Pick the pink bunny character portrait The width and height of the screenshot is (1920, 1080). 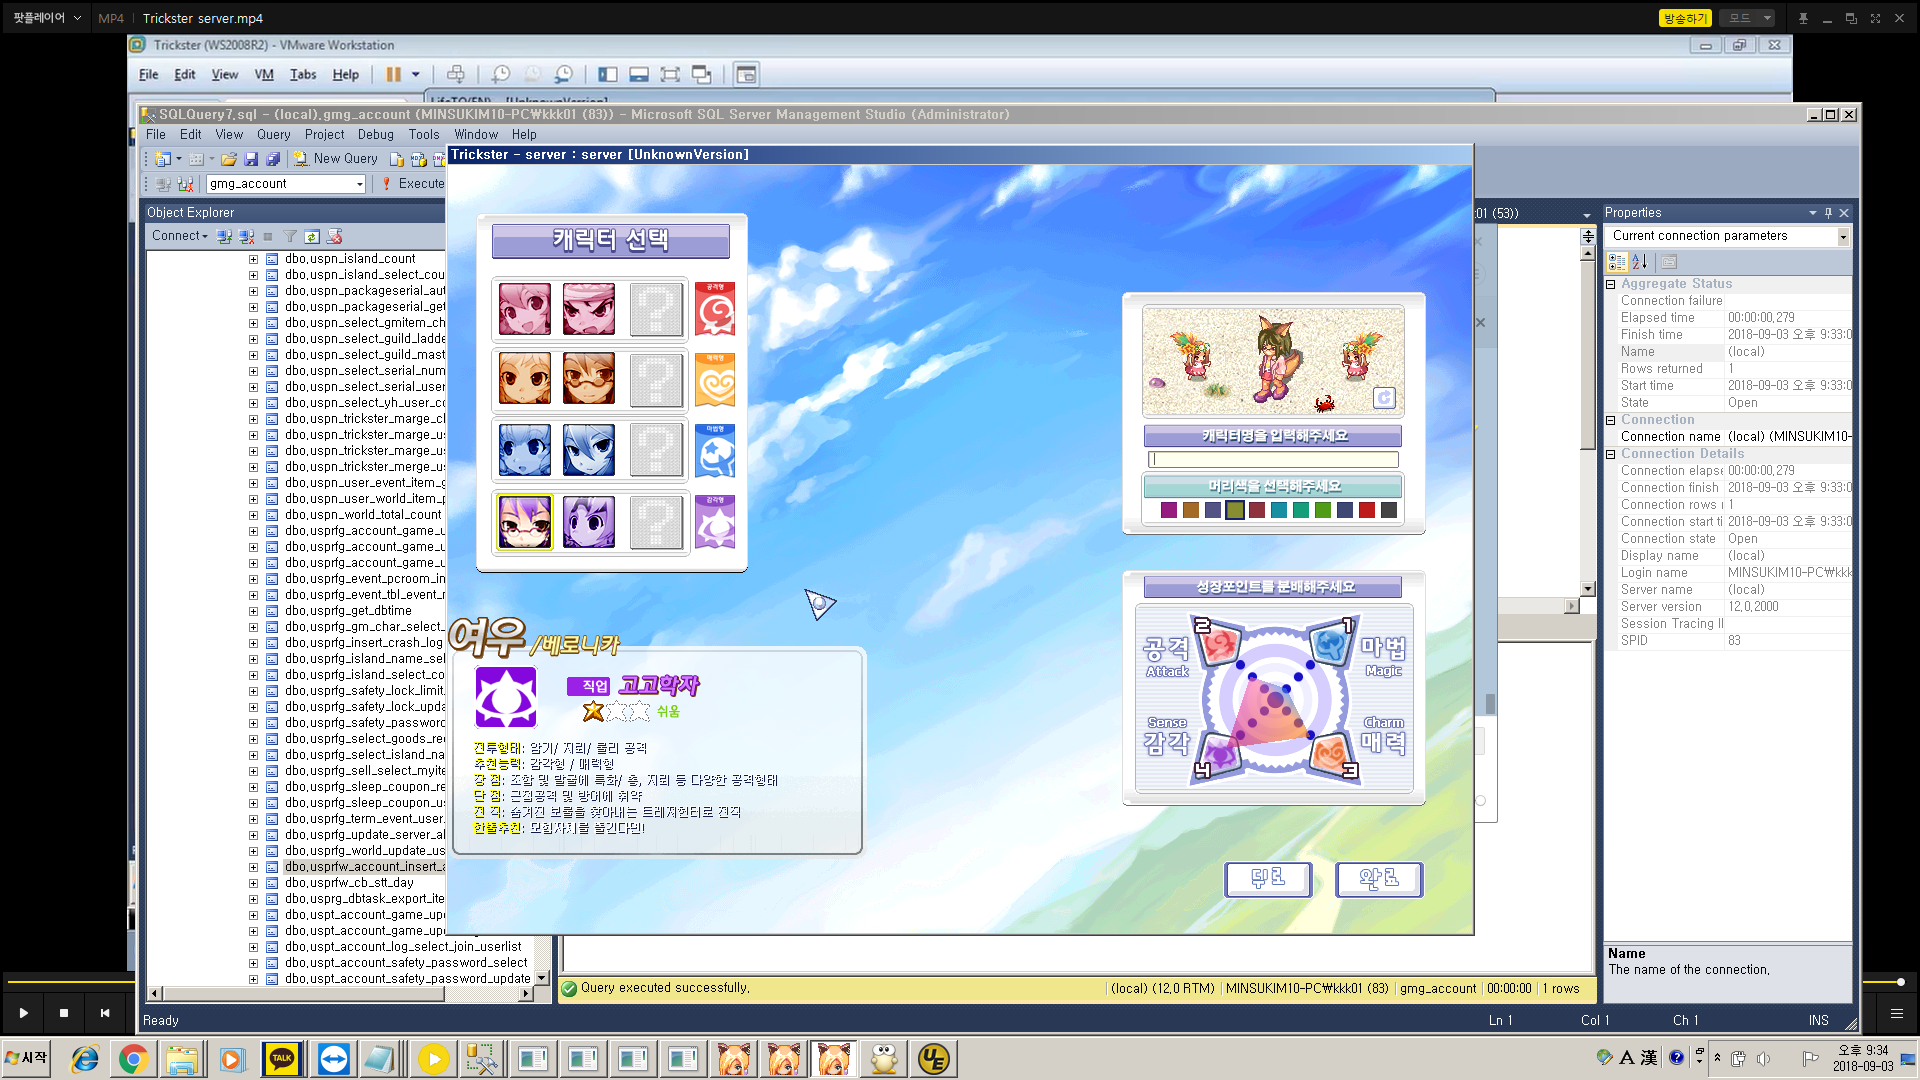(x=525, y=309)
